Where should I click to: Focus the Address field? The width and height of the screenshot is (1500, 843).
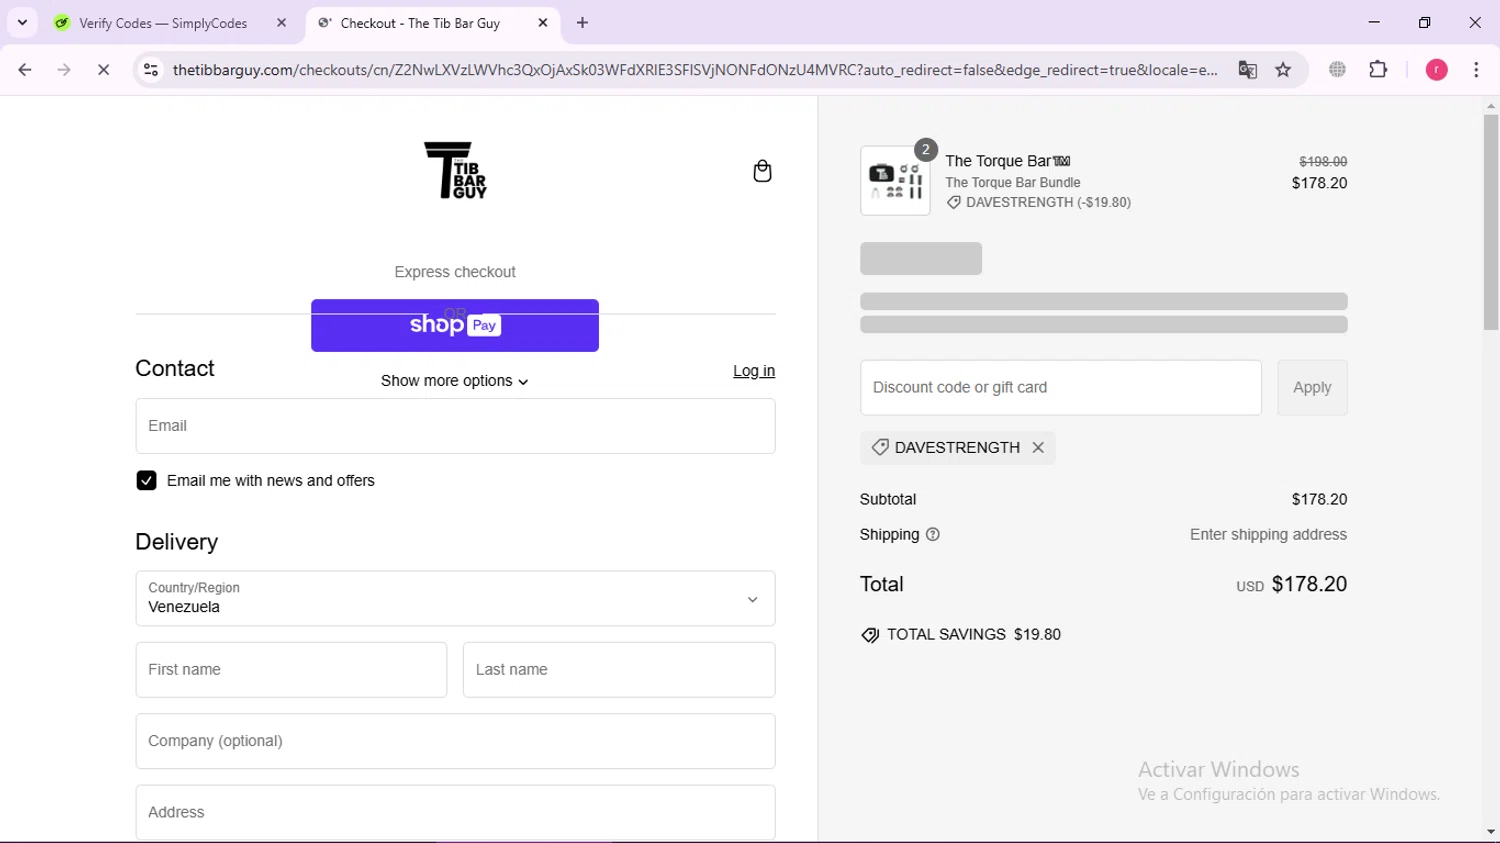click(455, 812)
